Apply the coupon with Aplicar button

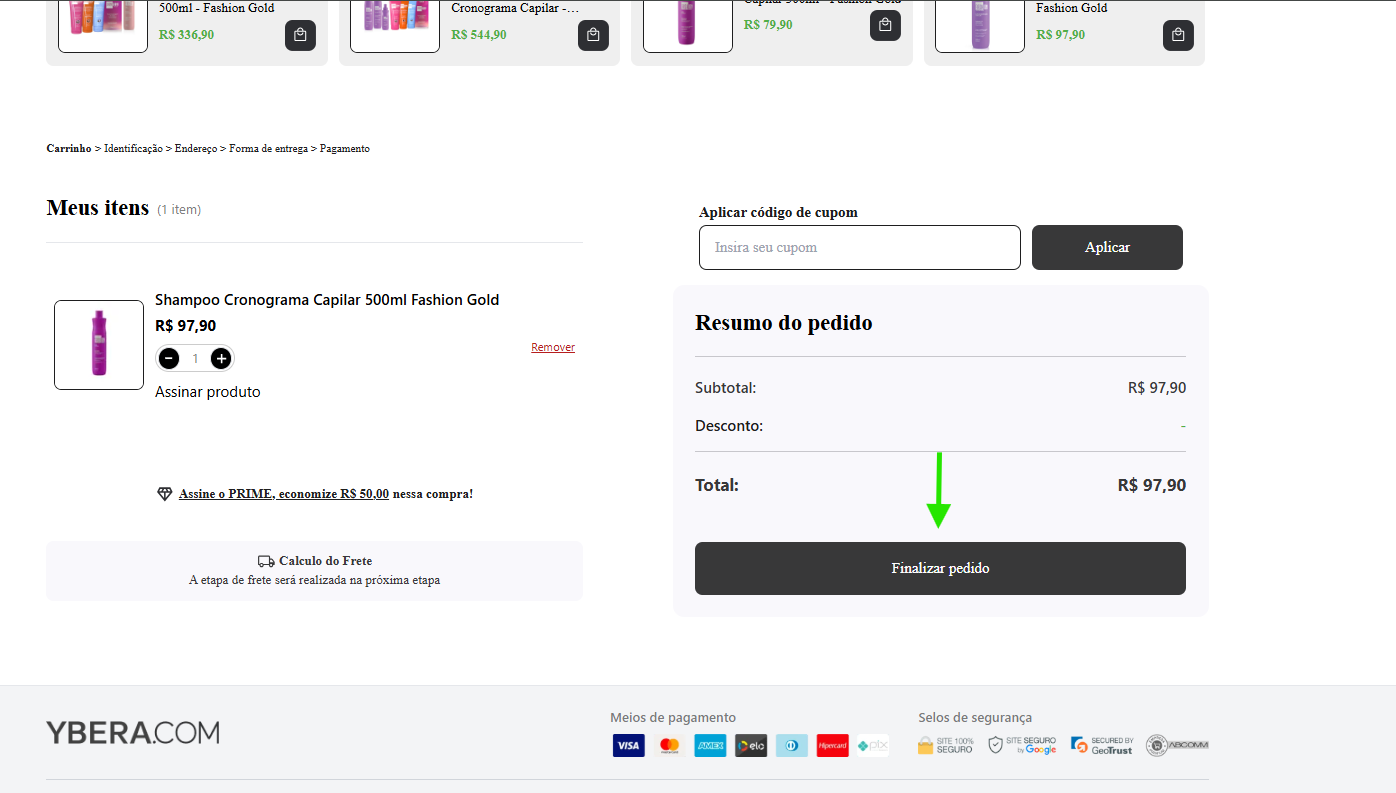pos(1107,247)
